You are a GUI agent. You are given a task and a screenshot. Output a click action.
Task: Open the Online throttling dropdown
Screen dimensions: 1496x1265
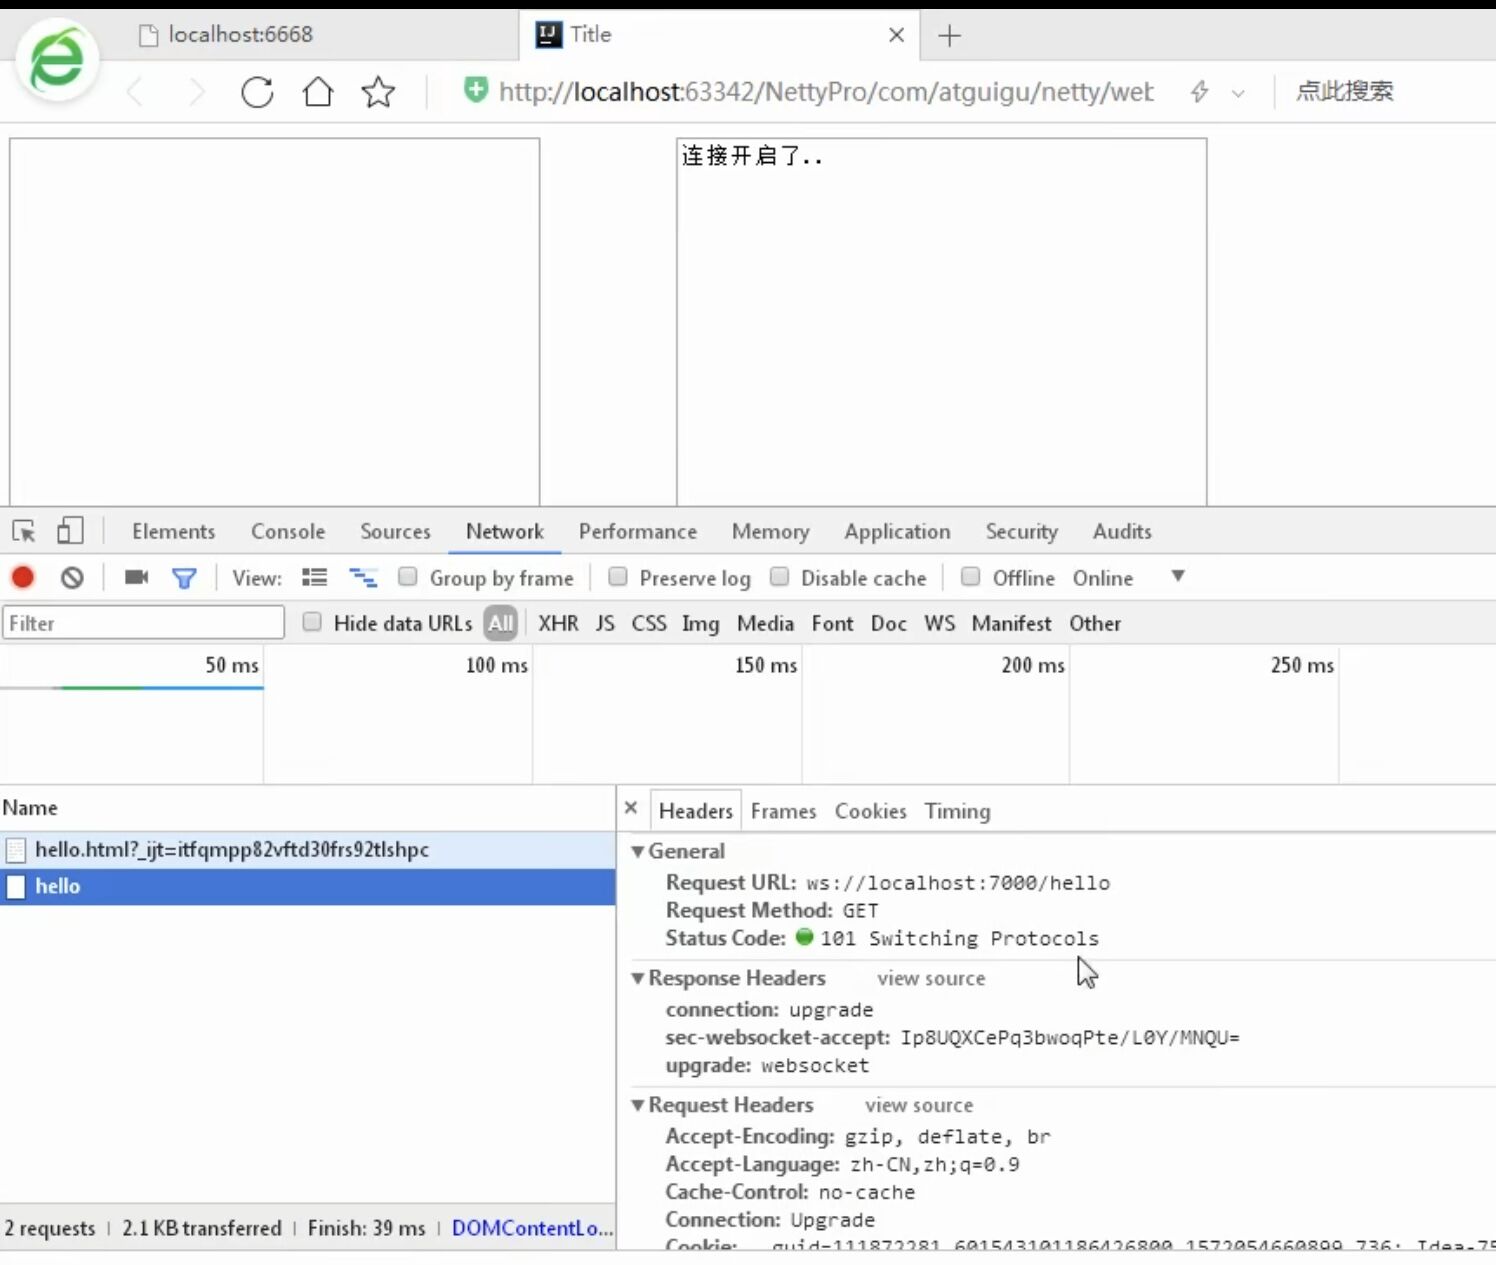coord(1129,577)
